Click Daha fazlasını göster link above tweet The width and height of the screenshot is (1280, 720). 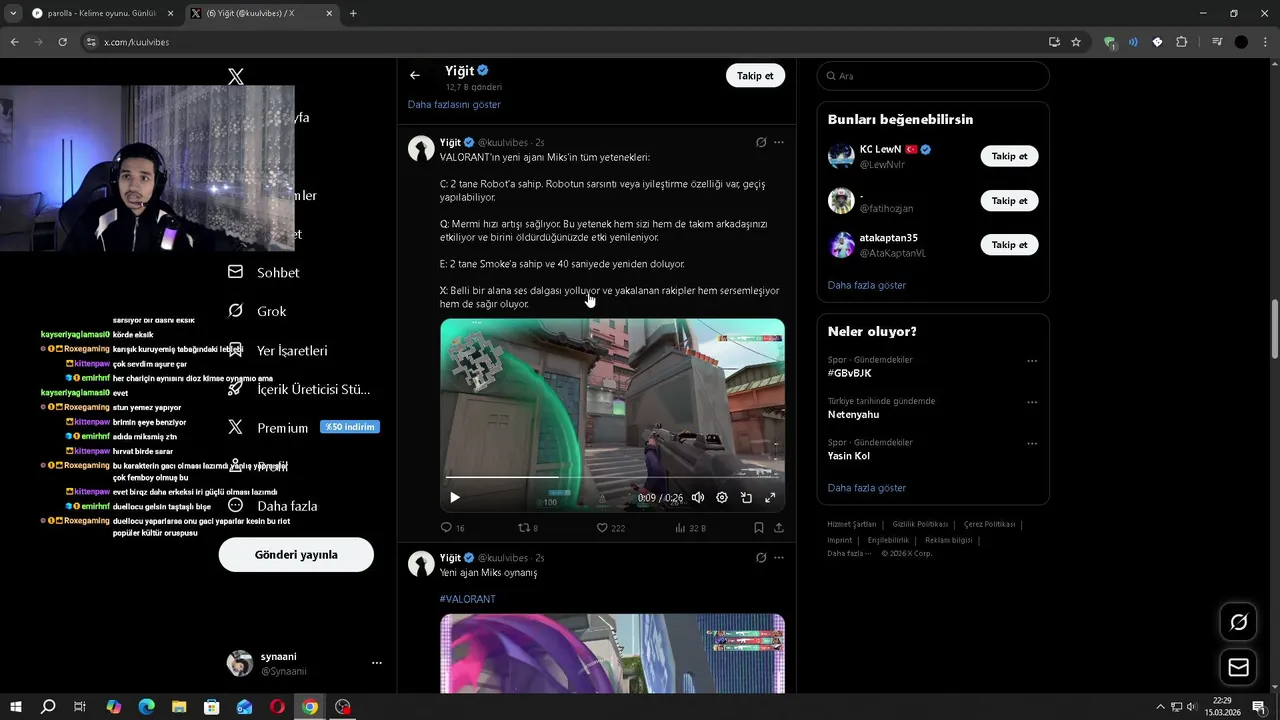454,105
